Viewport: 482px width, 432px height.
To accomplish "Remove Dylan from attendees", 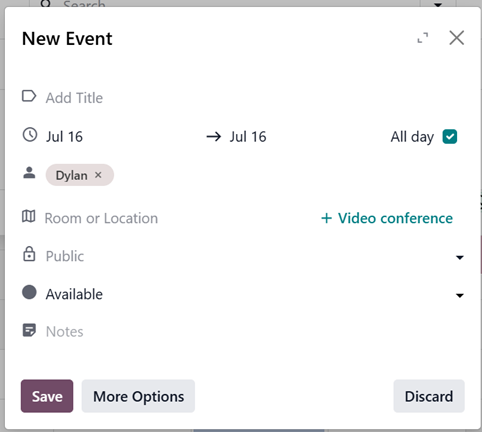I will pos(98,175).
